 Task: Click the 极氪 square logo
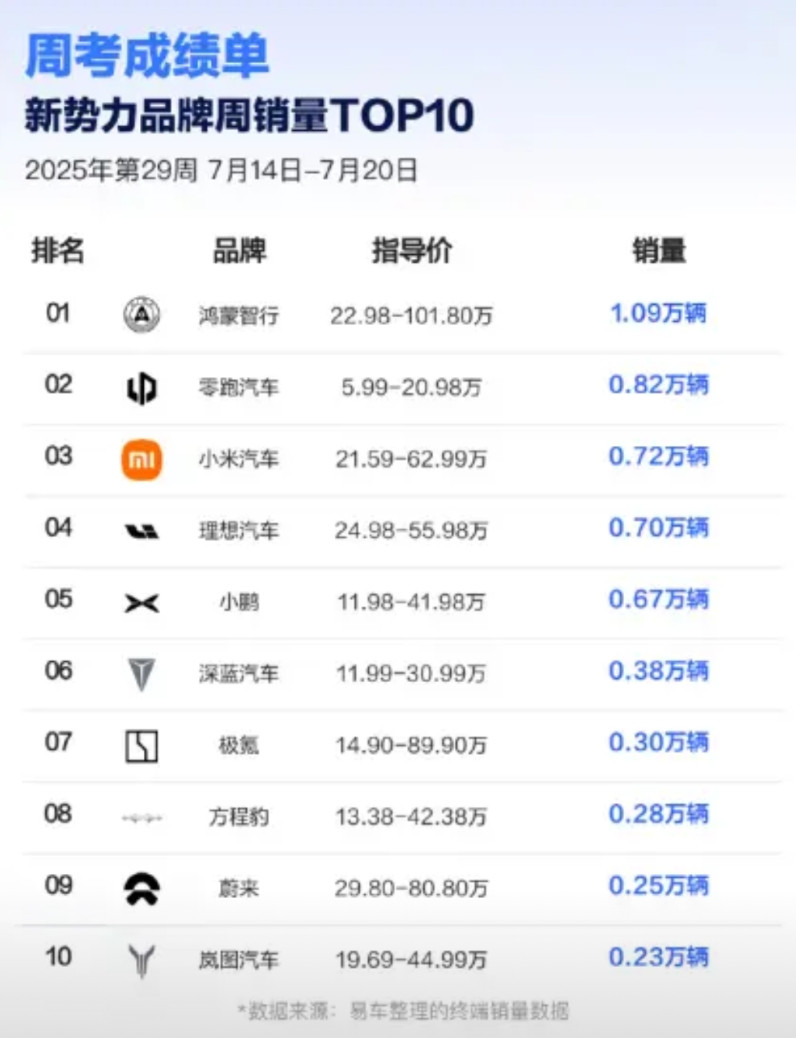coord(142,746)
